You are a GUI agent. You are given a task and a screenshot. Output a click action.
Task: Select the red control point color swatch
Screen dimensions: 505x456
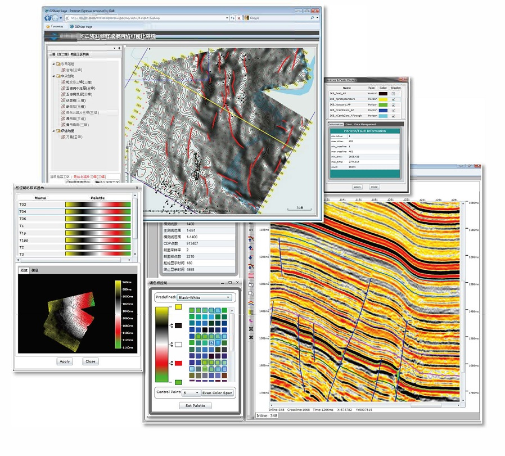coord(179,363)
